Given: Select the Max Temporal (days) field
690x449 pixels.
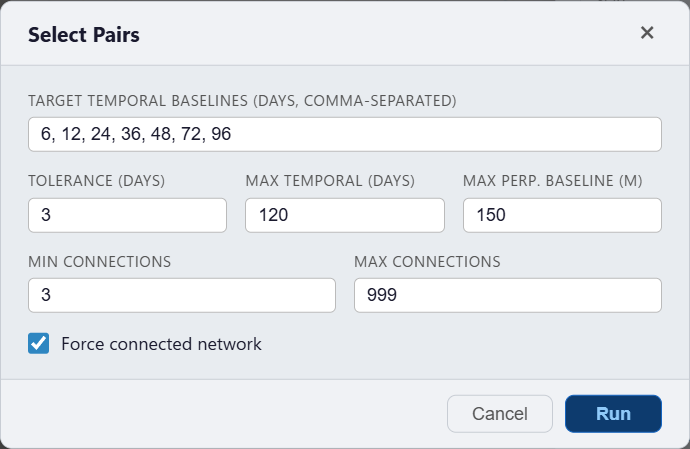Looking at the screenshot, I should click(344, 215).
